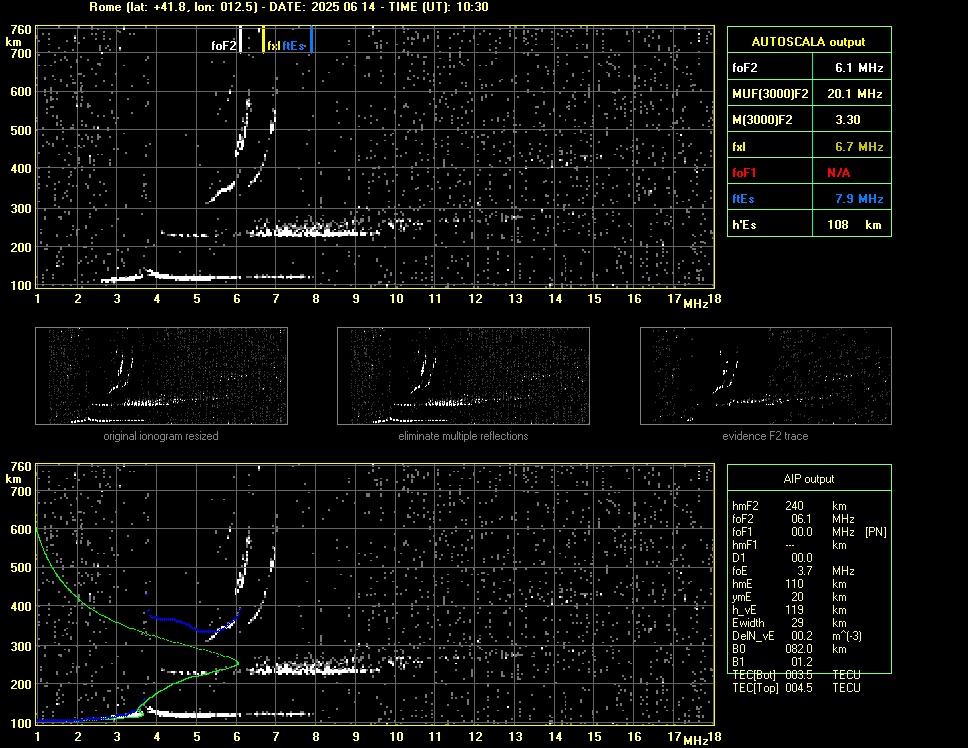Click the white foF2 marker line
This screenshot has height=748, width=968.
(240, 39)
